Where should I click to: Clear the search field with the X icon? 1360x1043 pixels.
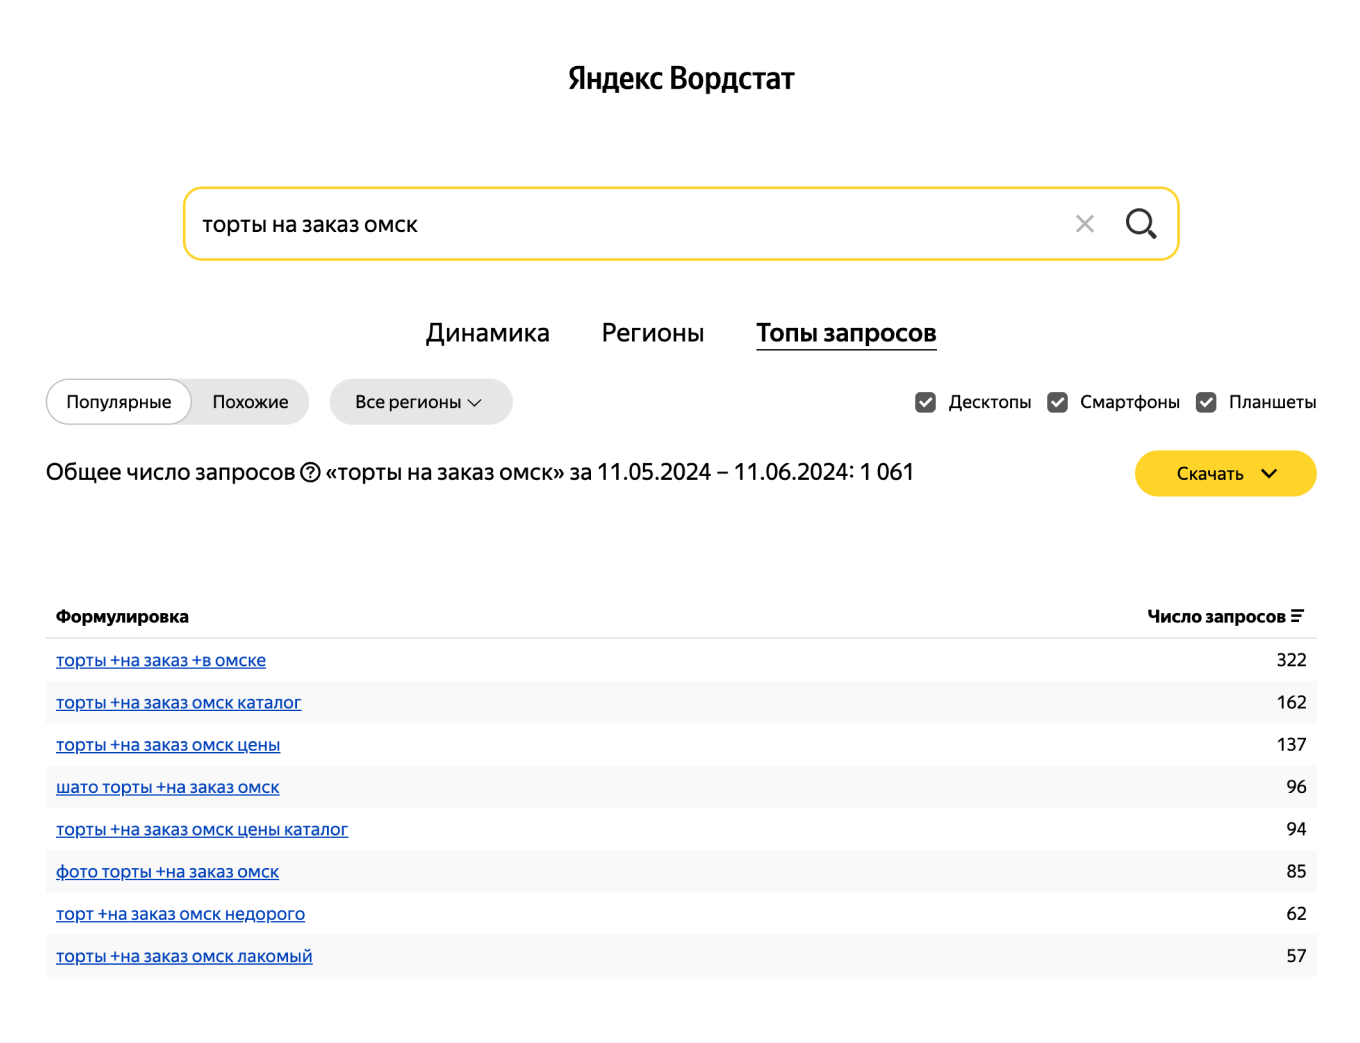point(1084,224)
